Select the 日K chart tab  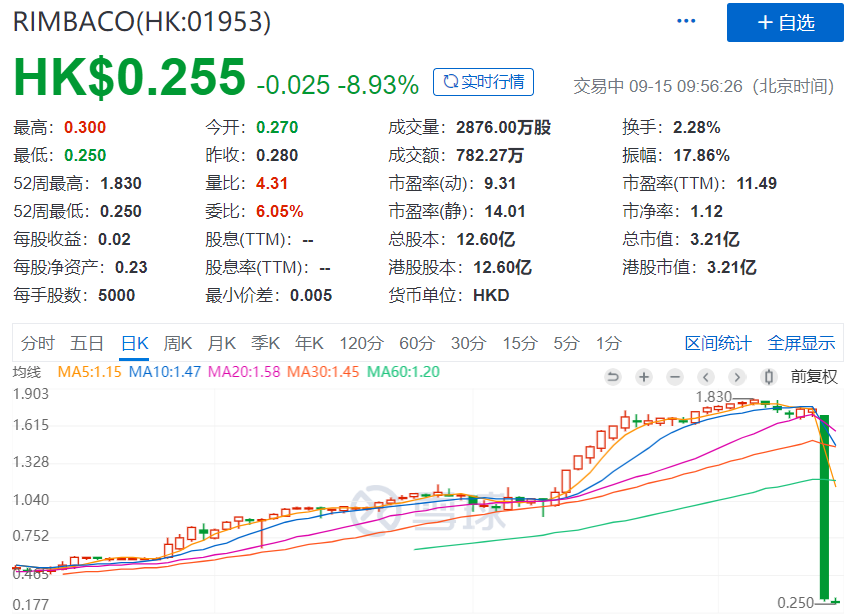pyautogui.click(x=135, y=343)
